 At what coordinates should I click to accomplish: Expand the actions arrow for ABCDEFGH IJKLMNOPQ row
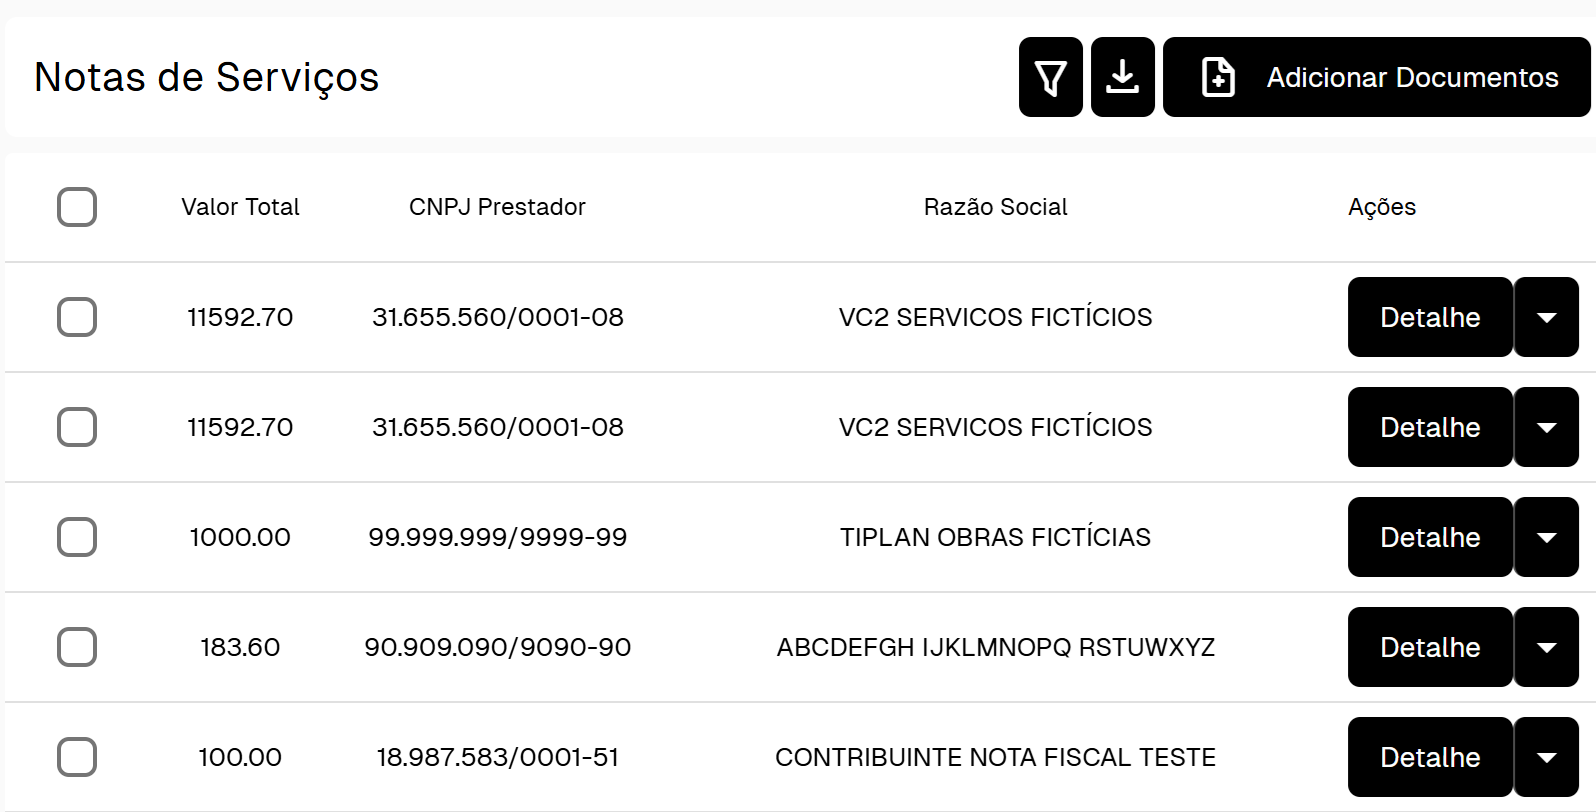(x=1546, y=647)
